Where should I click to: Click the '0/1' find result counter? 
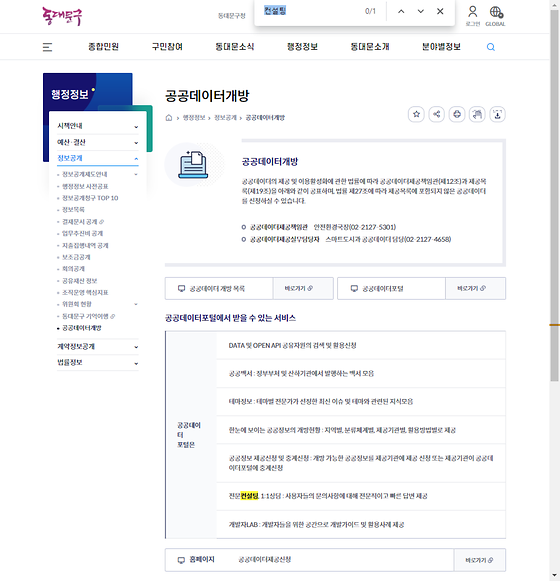coord(370,11)
